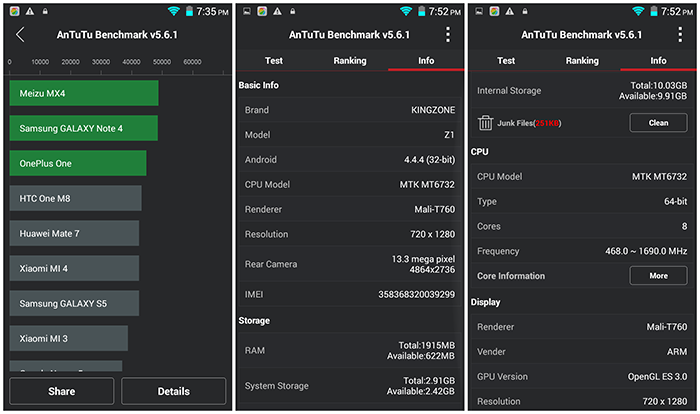The image size is (700, 414).
Task: Switch to the Test tab in the middle screen
Action: [x=273, y=61]
